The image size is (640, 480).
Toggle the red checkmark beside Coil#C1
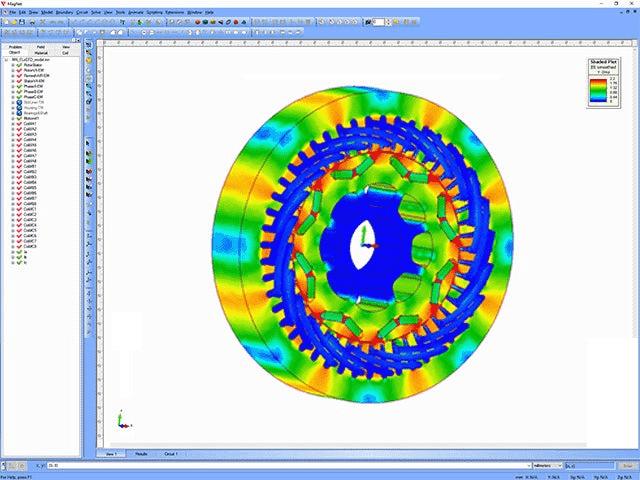[x=17, y=208]
